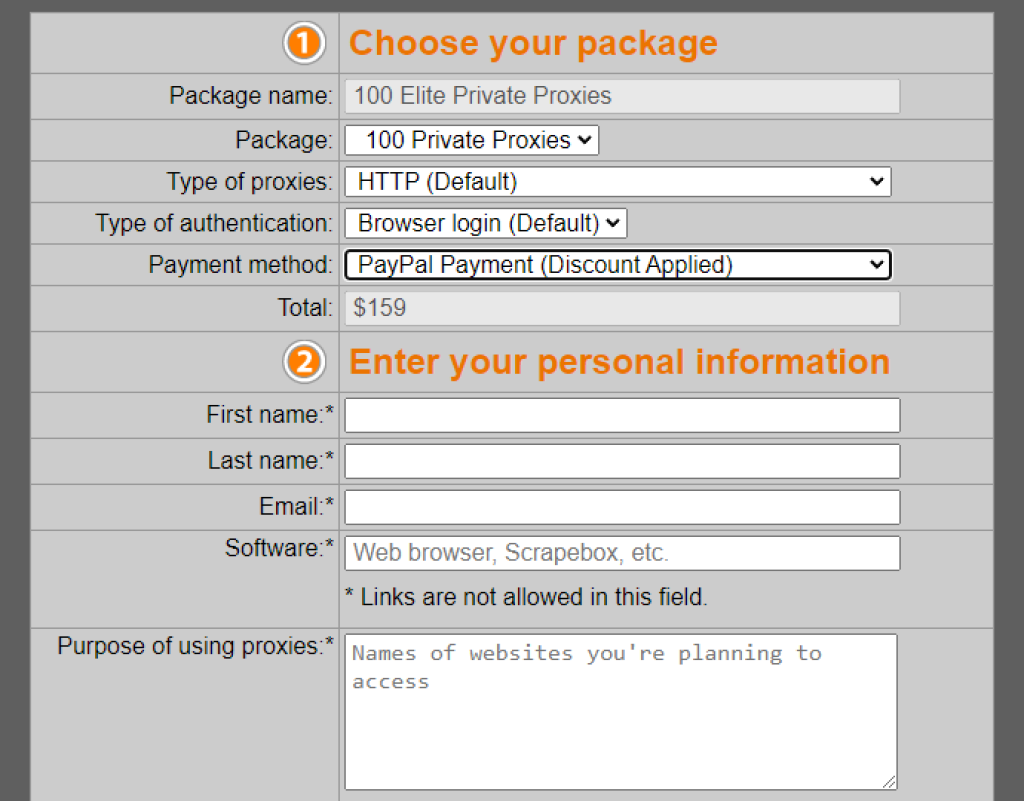Expand the HTTP (Default) proxy type dropdown
Viewport: 1024px width, 801px height.
click(x=617, y=182)
